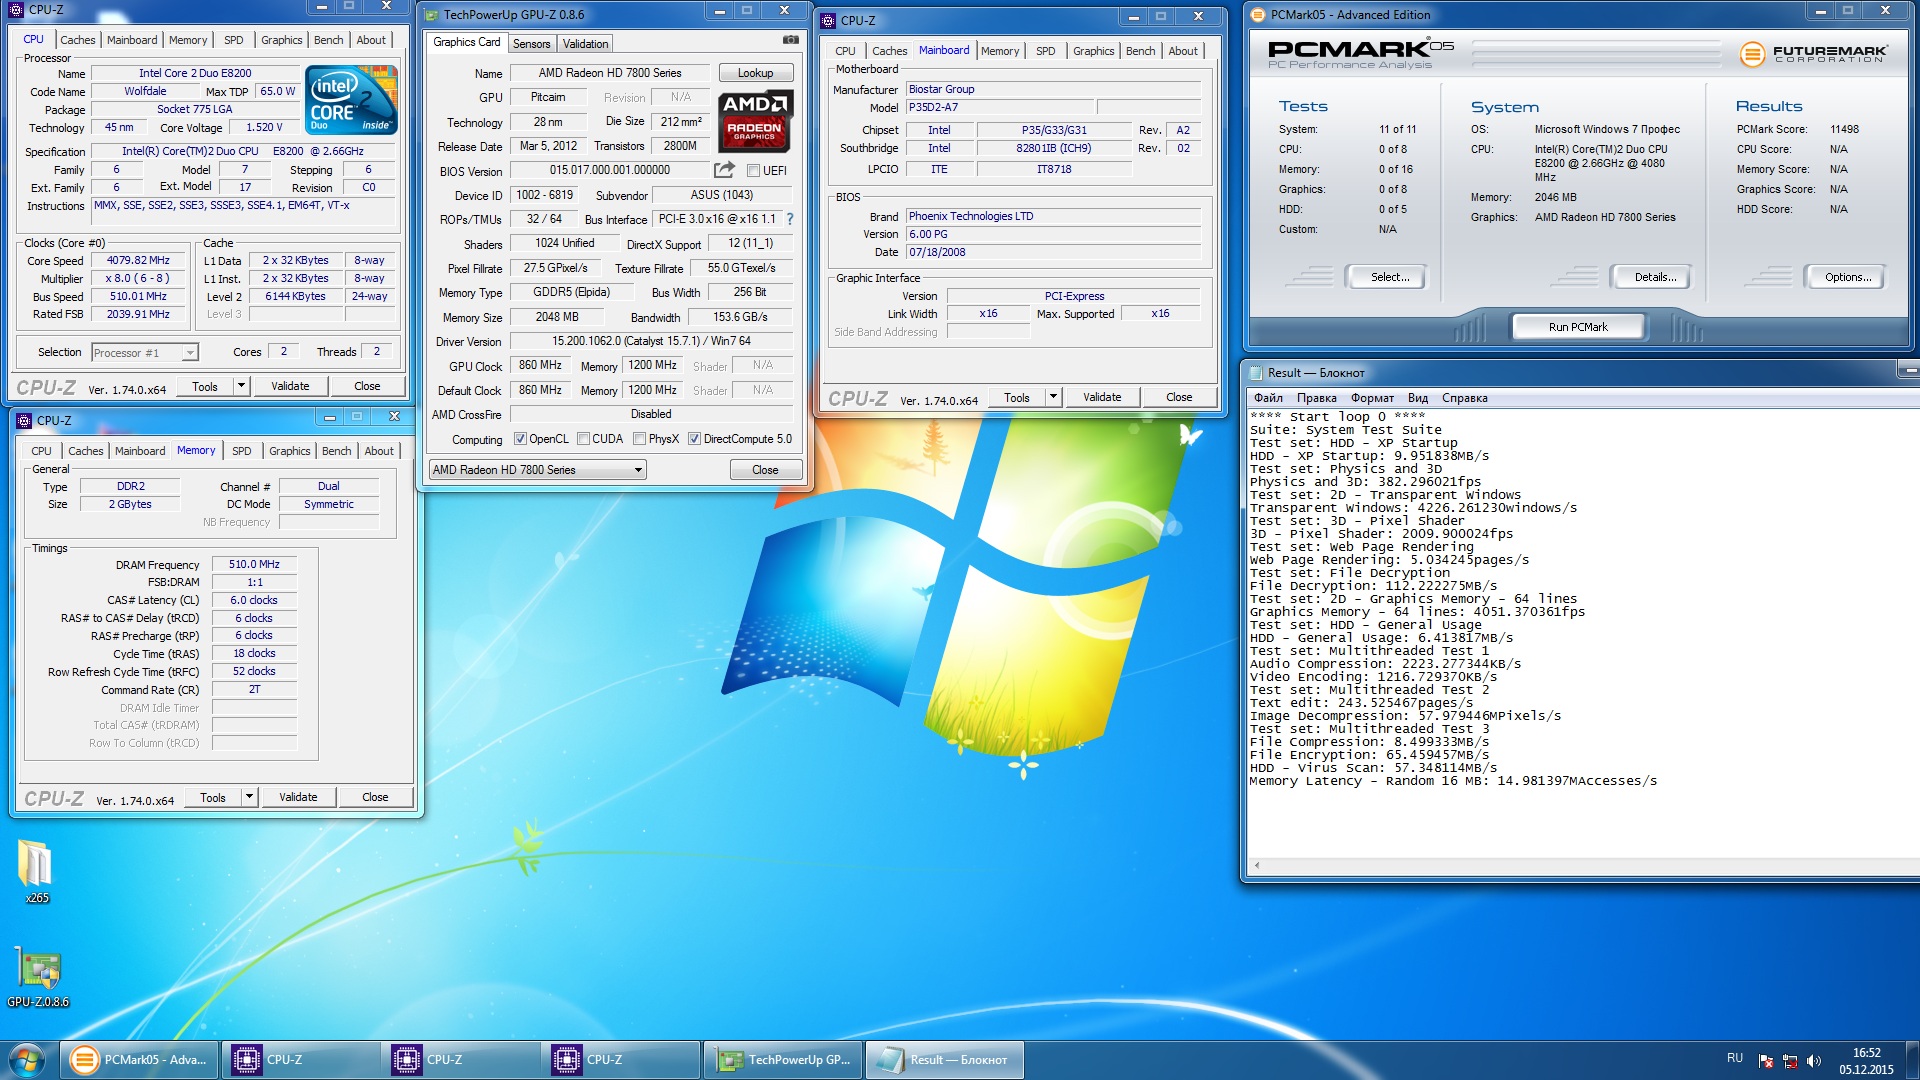Click the volume speaker tray icon
Viewport: 1920px width, 1080px height.
(x=1814, y=1061)
